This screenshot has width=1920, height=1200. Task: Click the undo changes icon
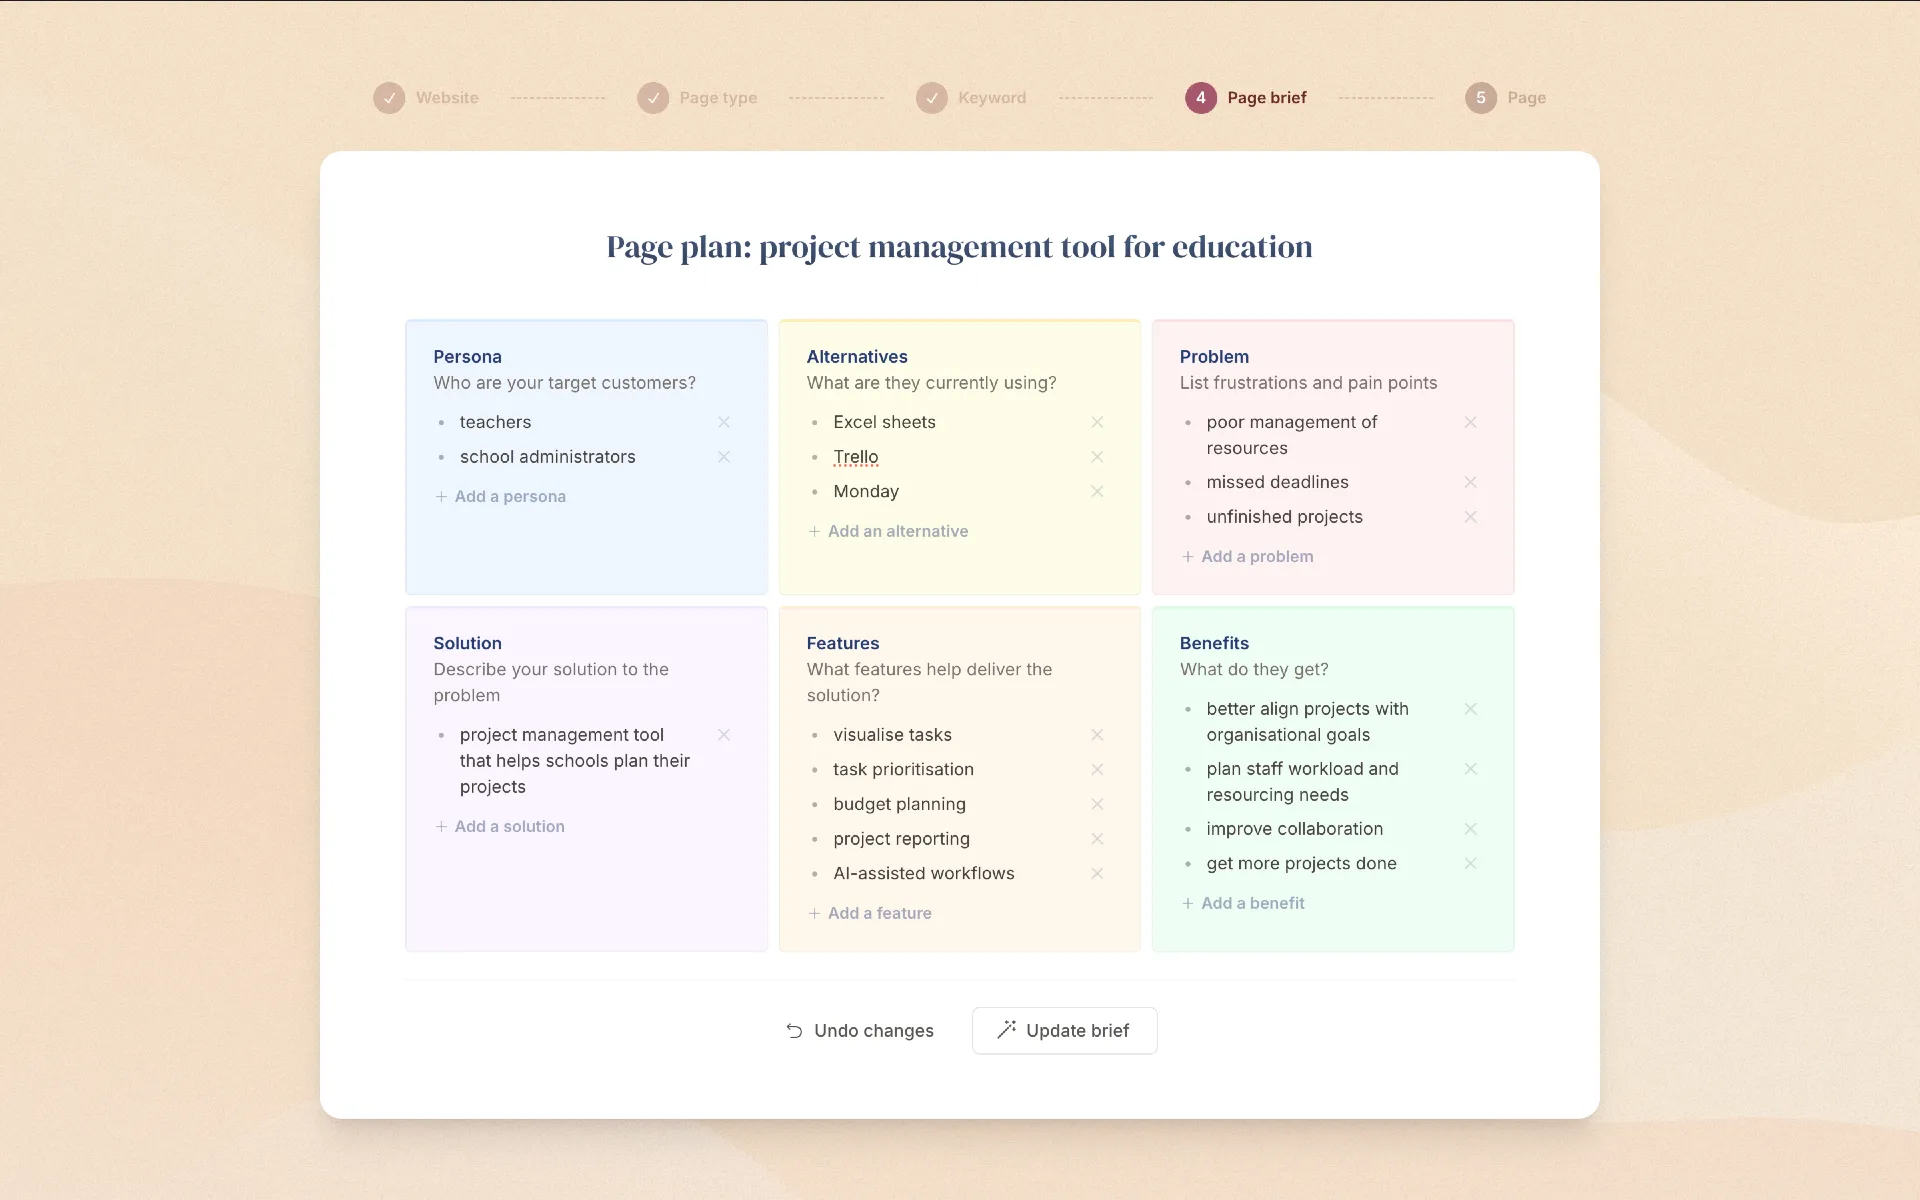point(792,1030)
